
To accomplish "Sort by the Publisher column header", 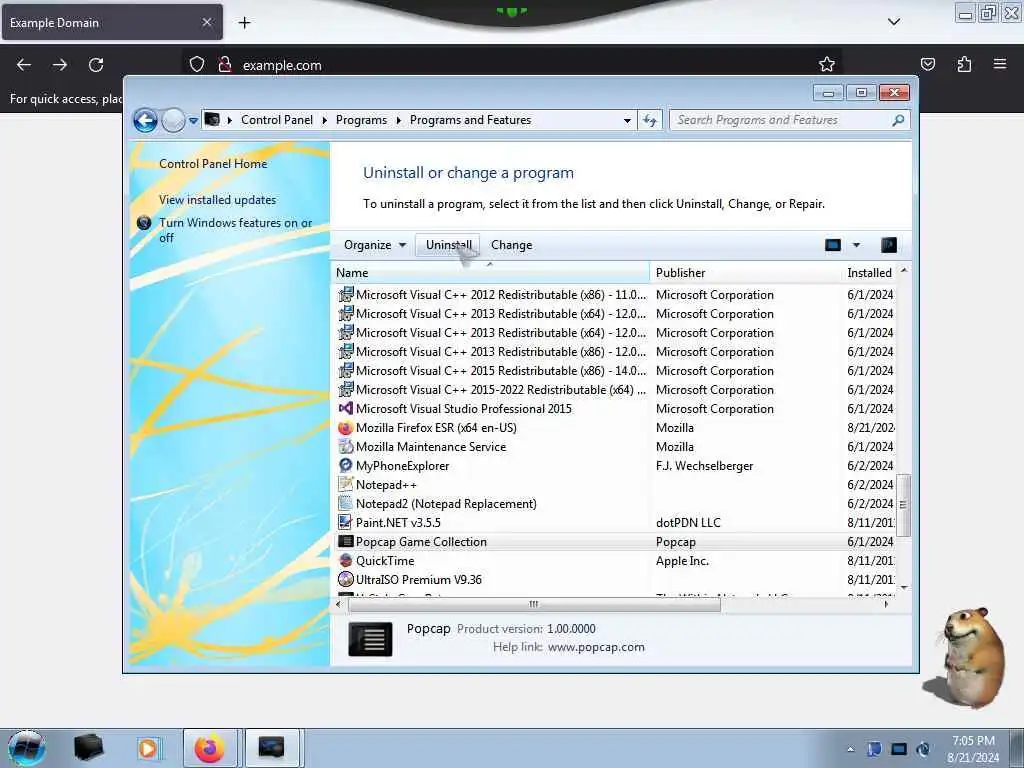I will (x=745, y=273).
